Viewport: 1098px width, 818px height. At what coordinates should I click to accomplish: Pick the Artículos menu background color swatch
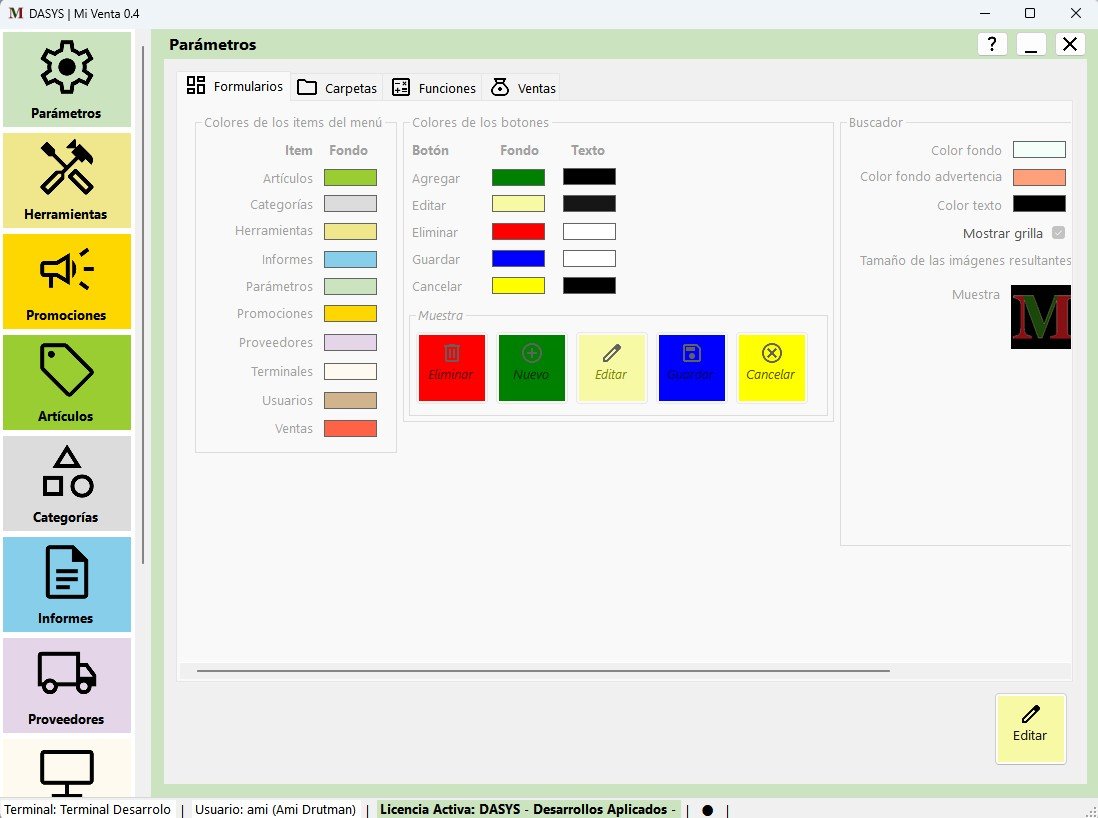[x=350, y=178]
